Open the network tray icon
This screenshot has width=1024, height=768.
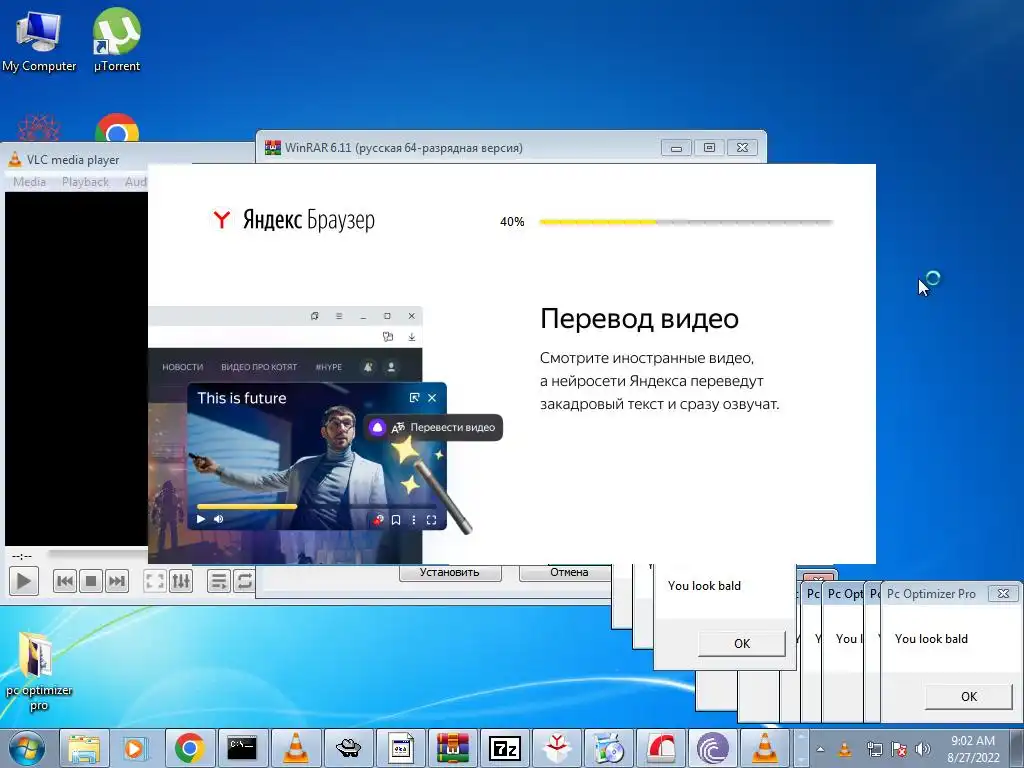[x=874, y=749]
